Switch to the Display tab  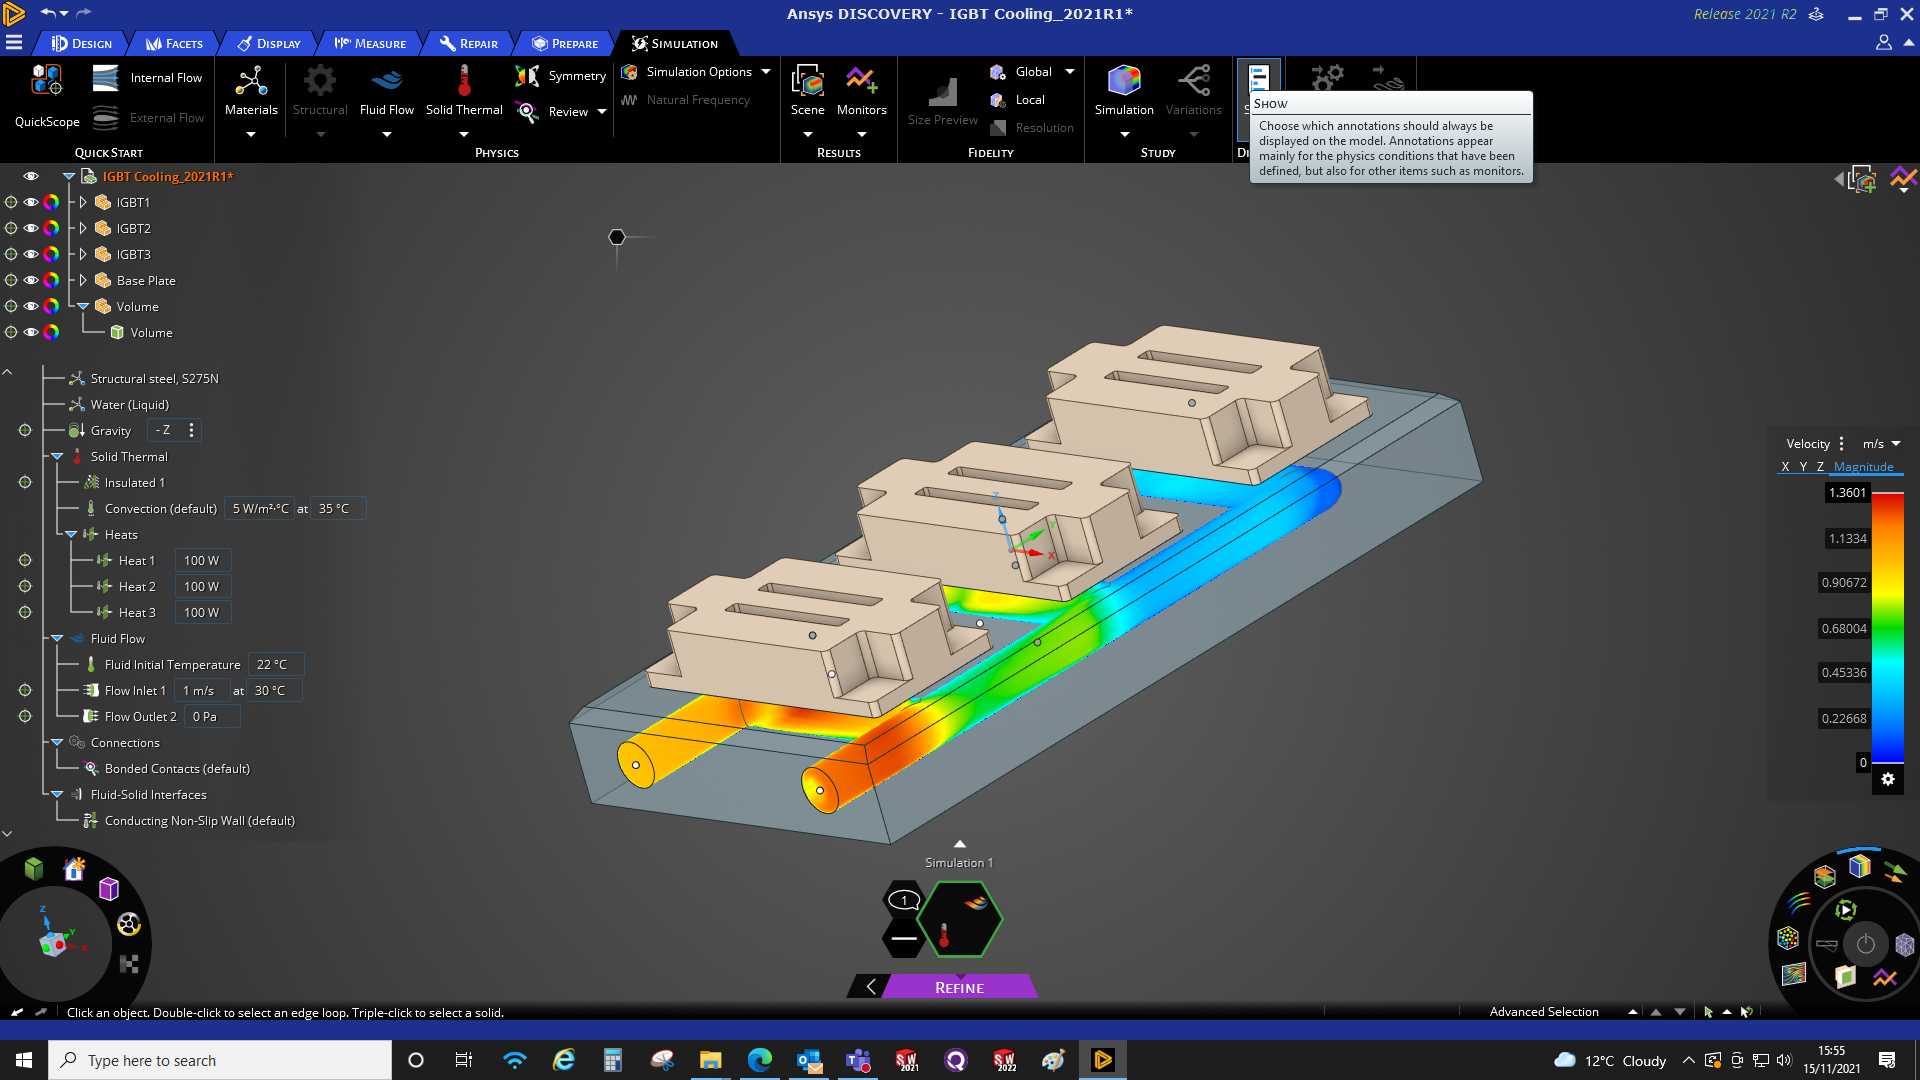(269, 43)
